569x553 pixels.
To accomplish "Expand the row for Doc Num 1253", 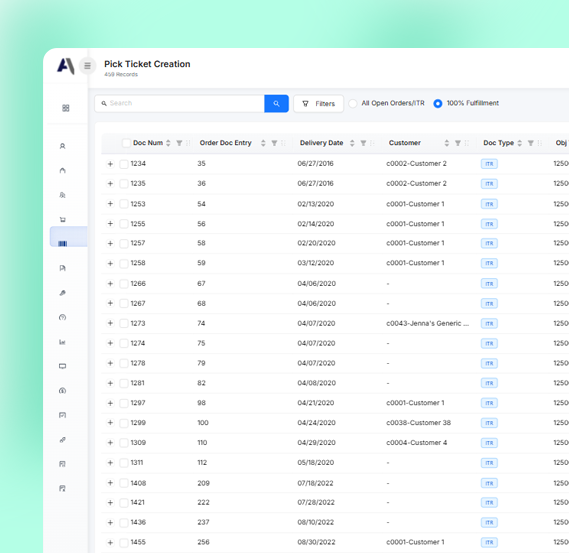I will pyautogui.click(x=110, y=204).
